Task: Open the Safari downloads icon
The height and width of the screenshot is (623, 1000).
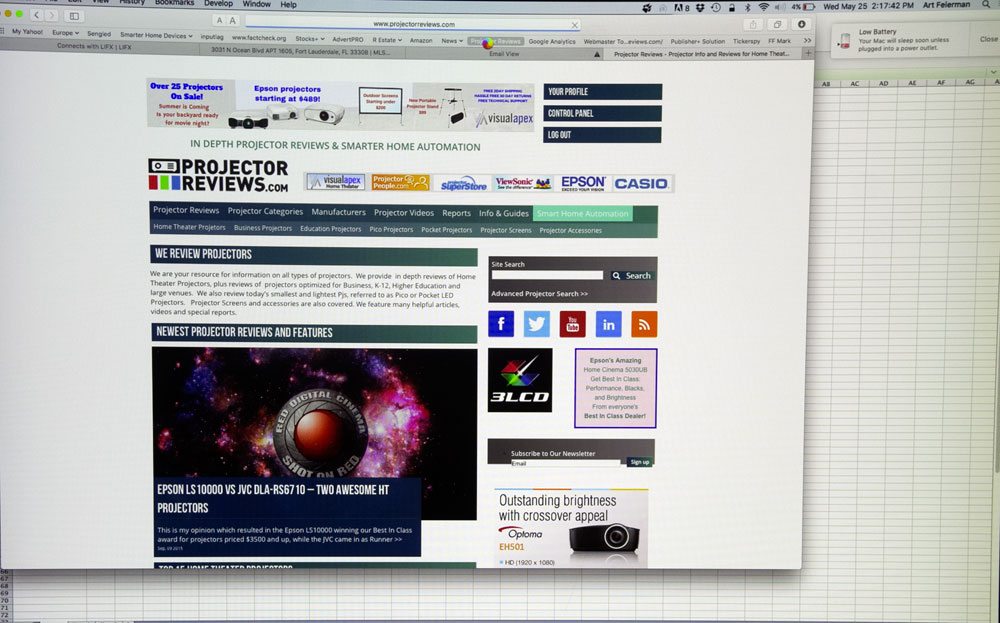Action: 802,24
